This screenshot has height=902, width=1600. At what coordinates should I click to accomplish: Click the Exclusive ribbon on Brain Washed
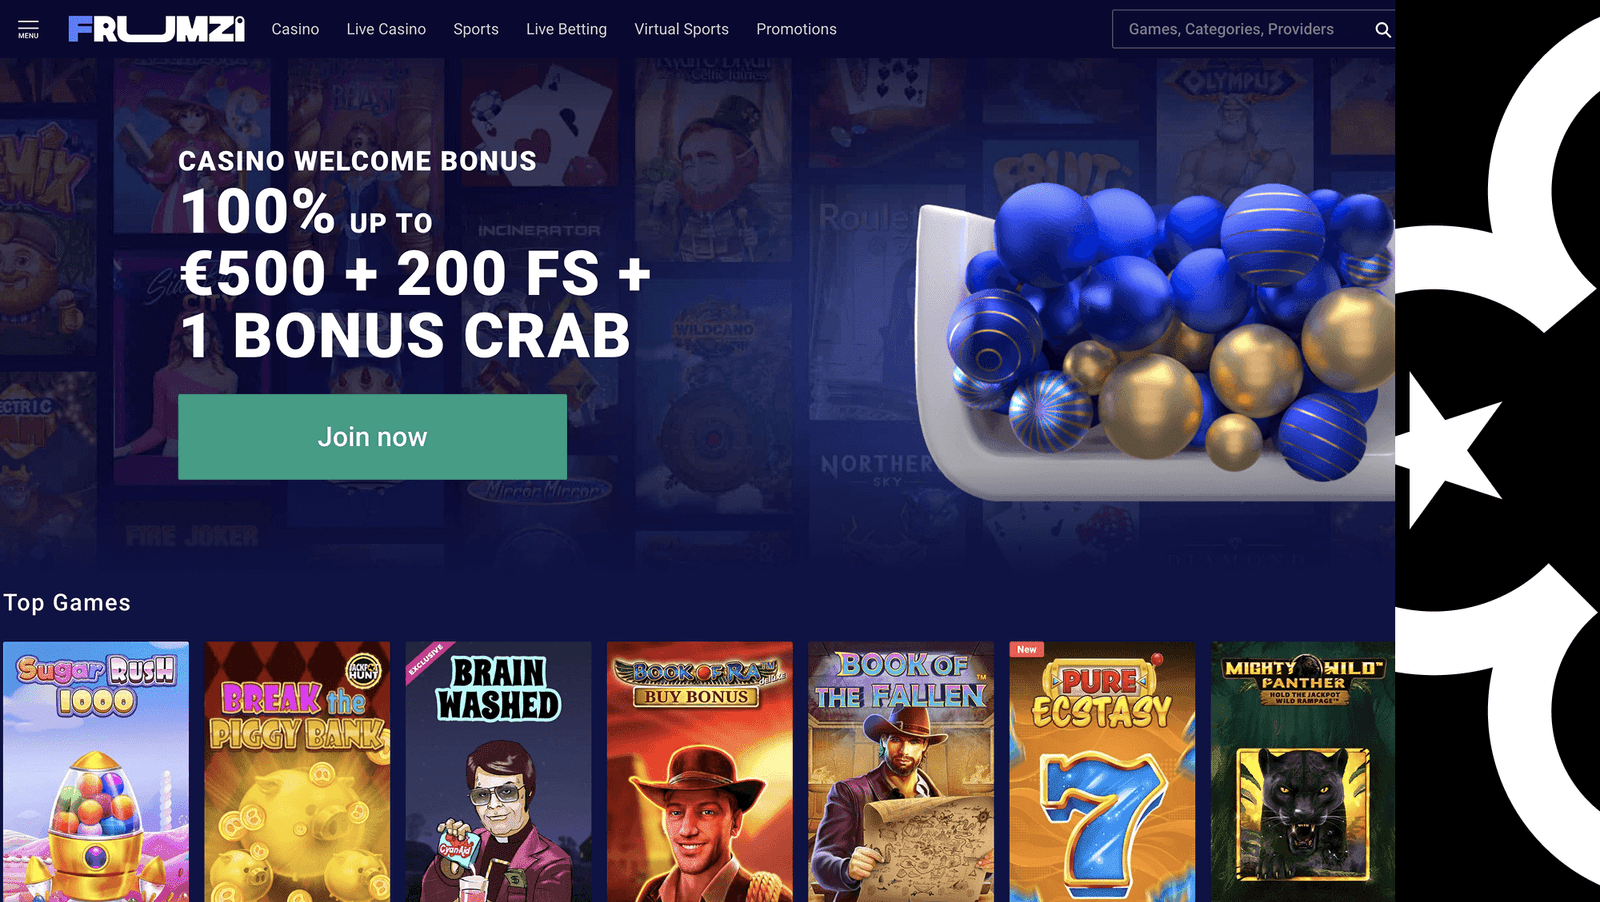(x=427, y=660)
